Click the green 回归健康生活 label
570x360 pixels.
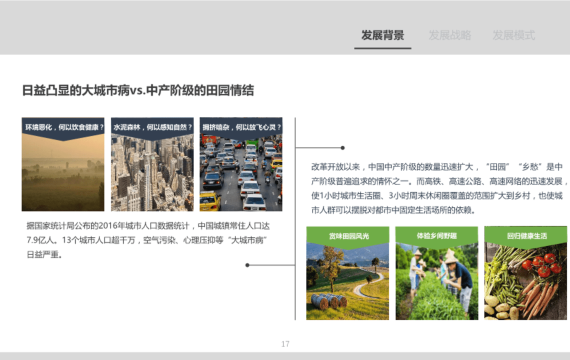527,236
